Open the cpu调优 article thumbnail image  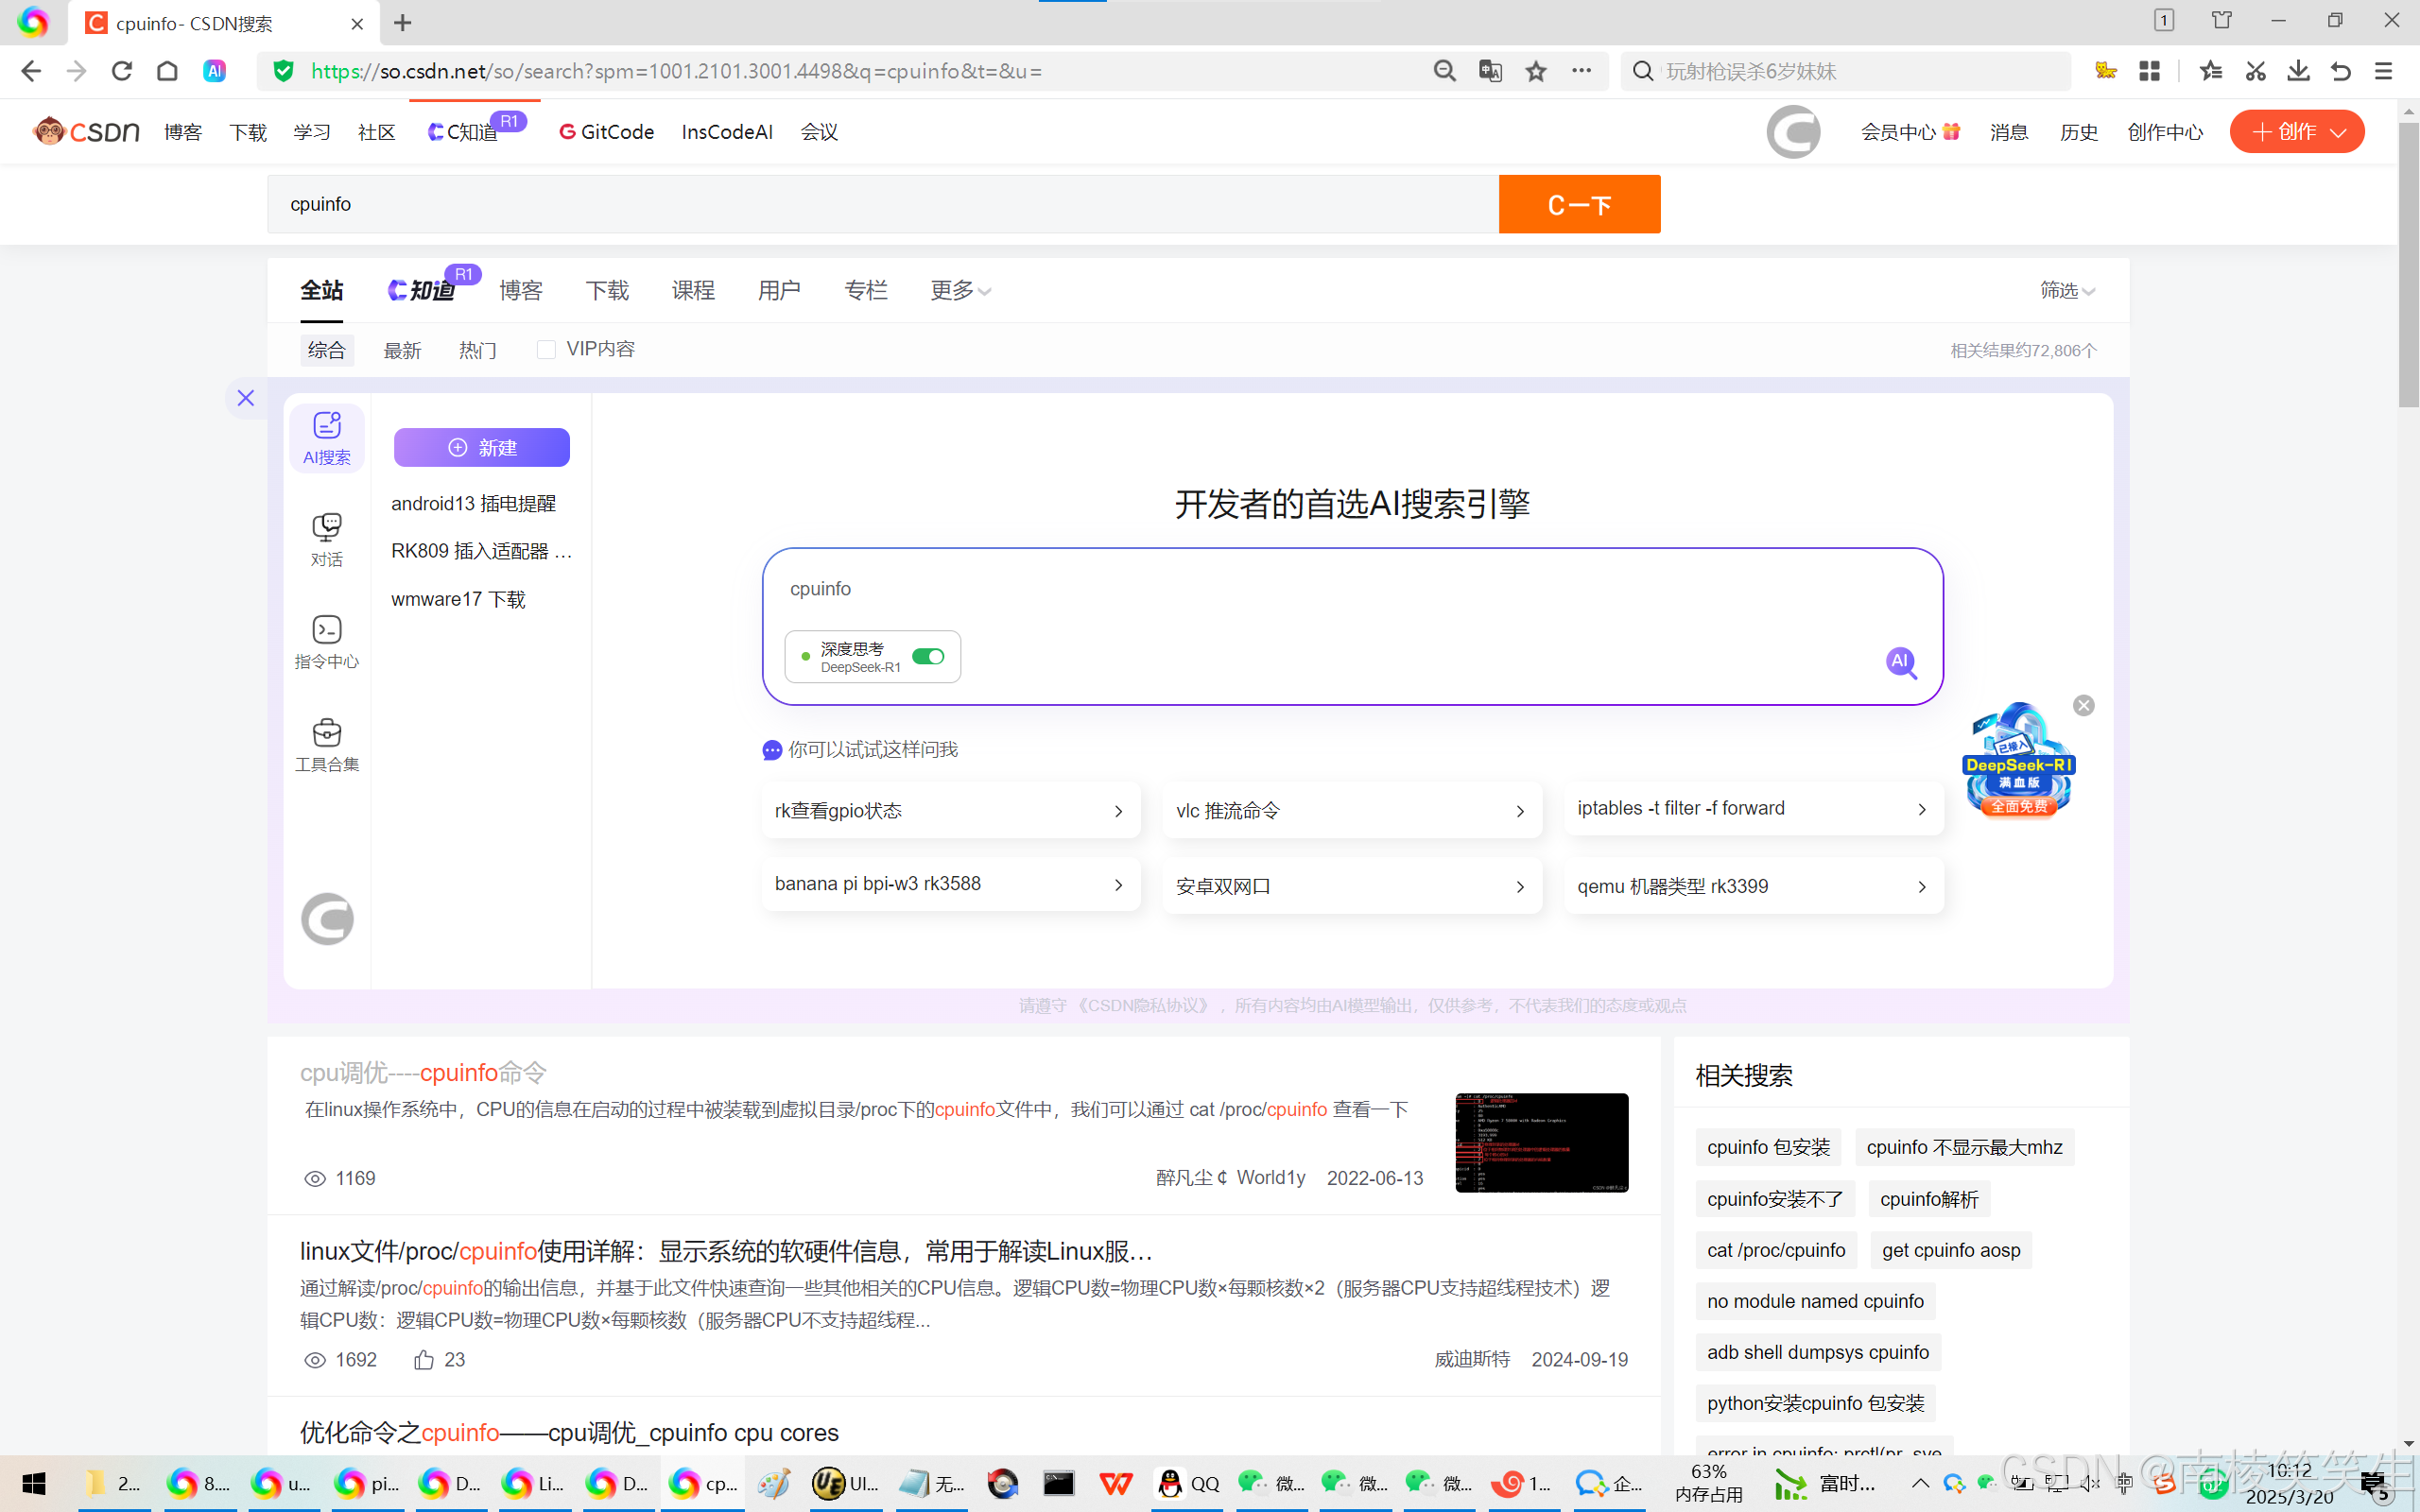[1541, 1142]
